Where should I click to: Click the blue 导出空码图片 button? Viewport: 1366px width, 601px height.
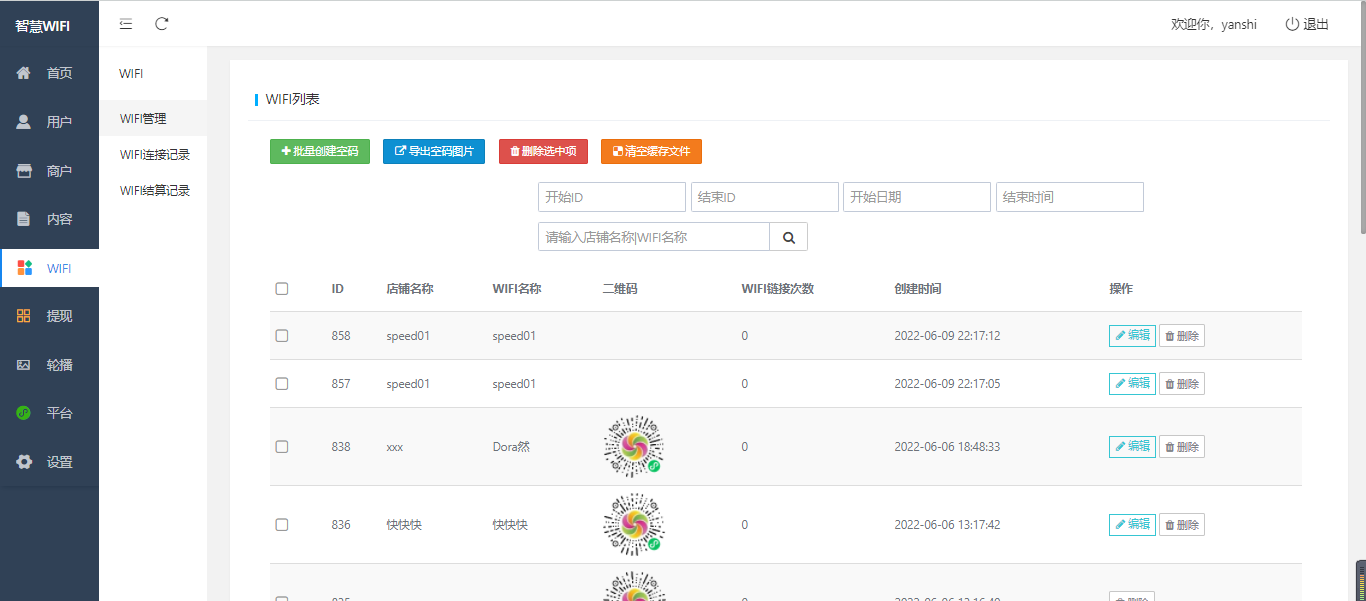coord(434,151)
